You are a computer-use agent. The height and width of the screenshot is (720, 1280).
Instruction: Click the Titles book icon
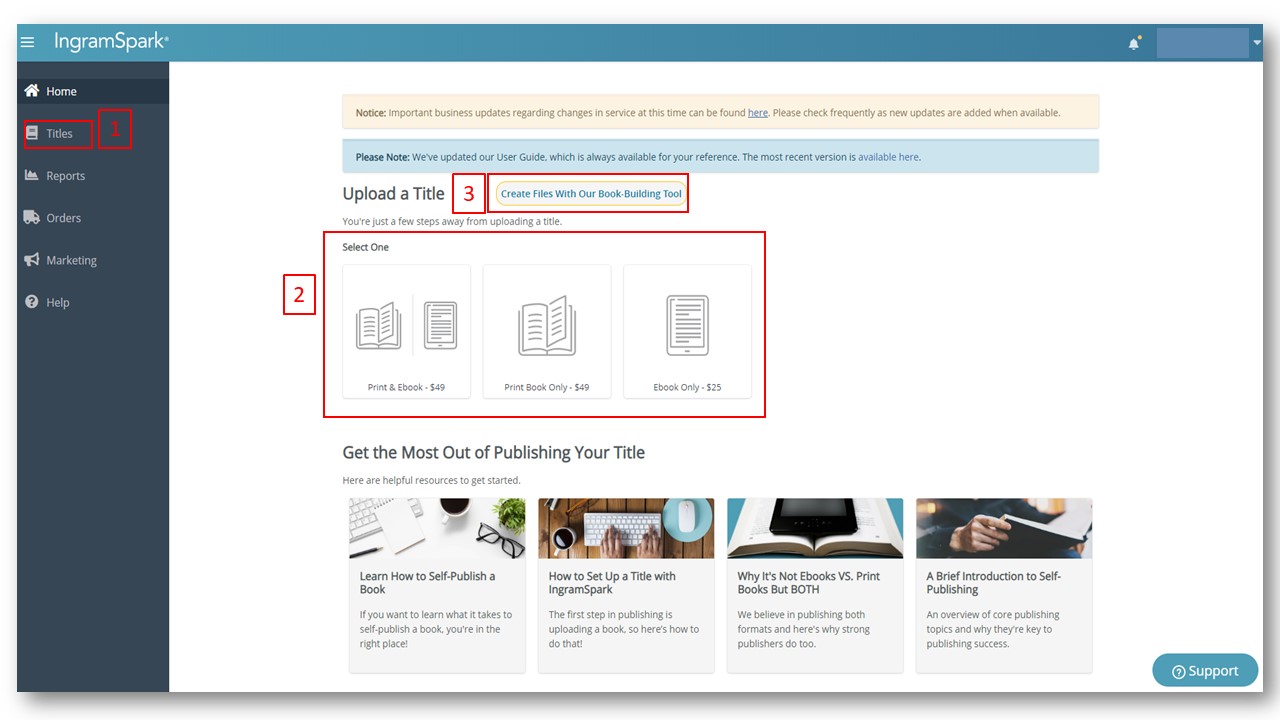[x=32, y=133]
